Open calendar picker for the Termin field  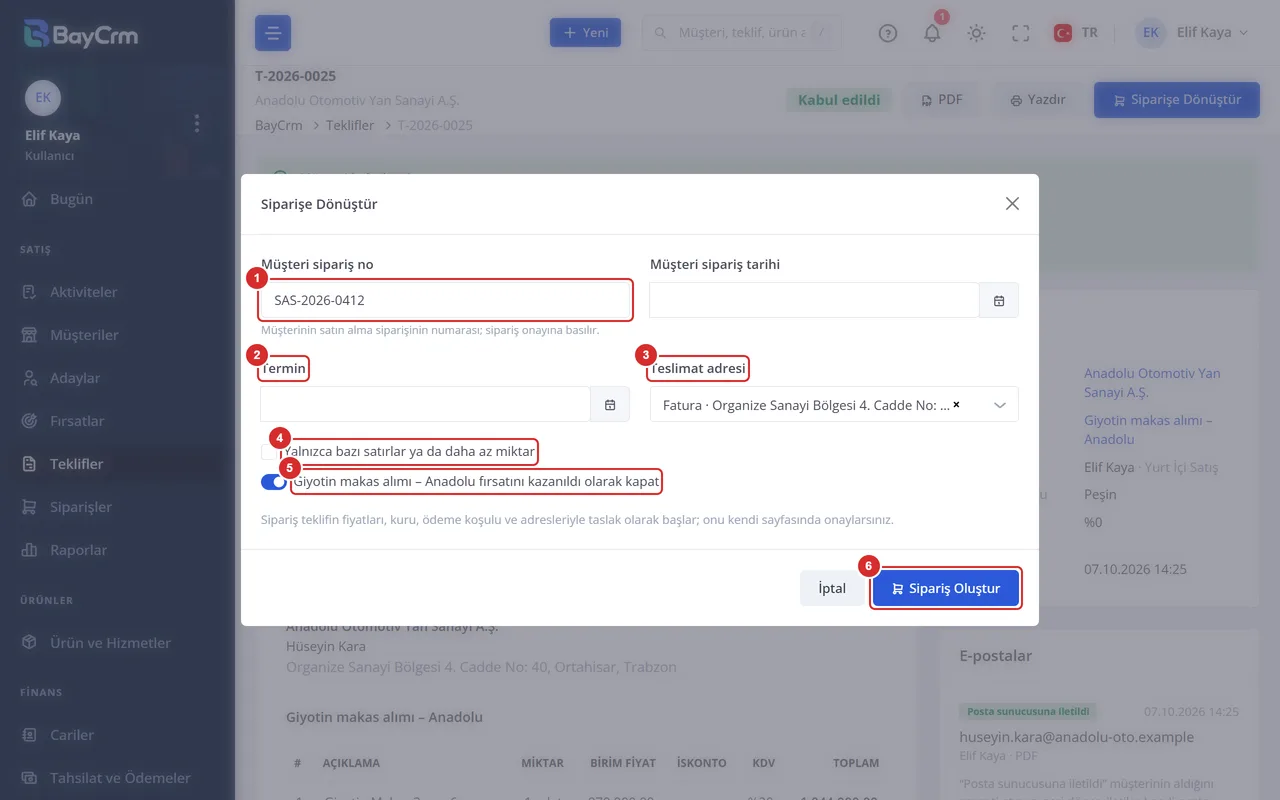tap(610, 405)
